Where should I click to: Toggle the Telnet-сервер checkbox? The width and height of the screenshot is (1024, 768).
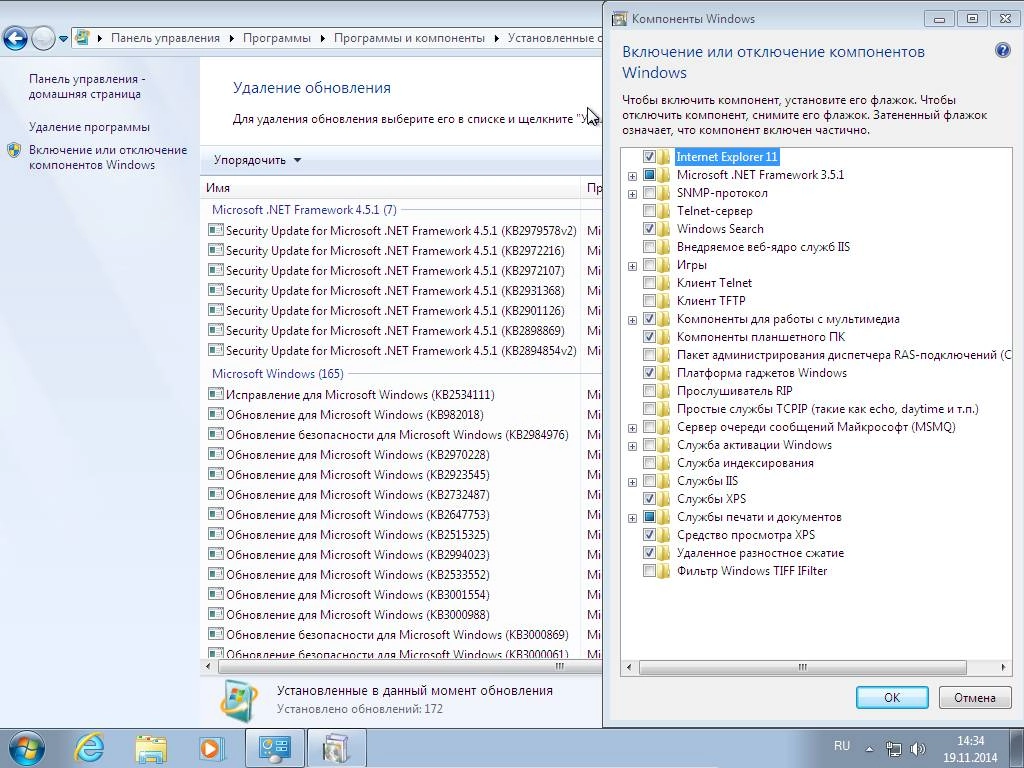tap(649, 210)
